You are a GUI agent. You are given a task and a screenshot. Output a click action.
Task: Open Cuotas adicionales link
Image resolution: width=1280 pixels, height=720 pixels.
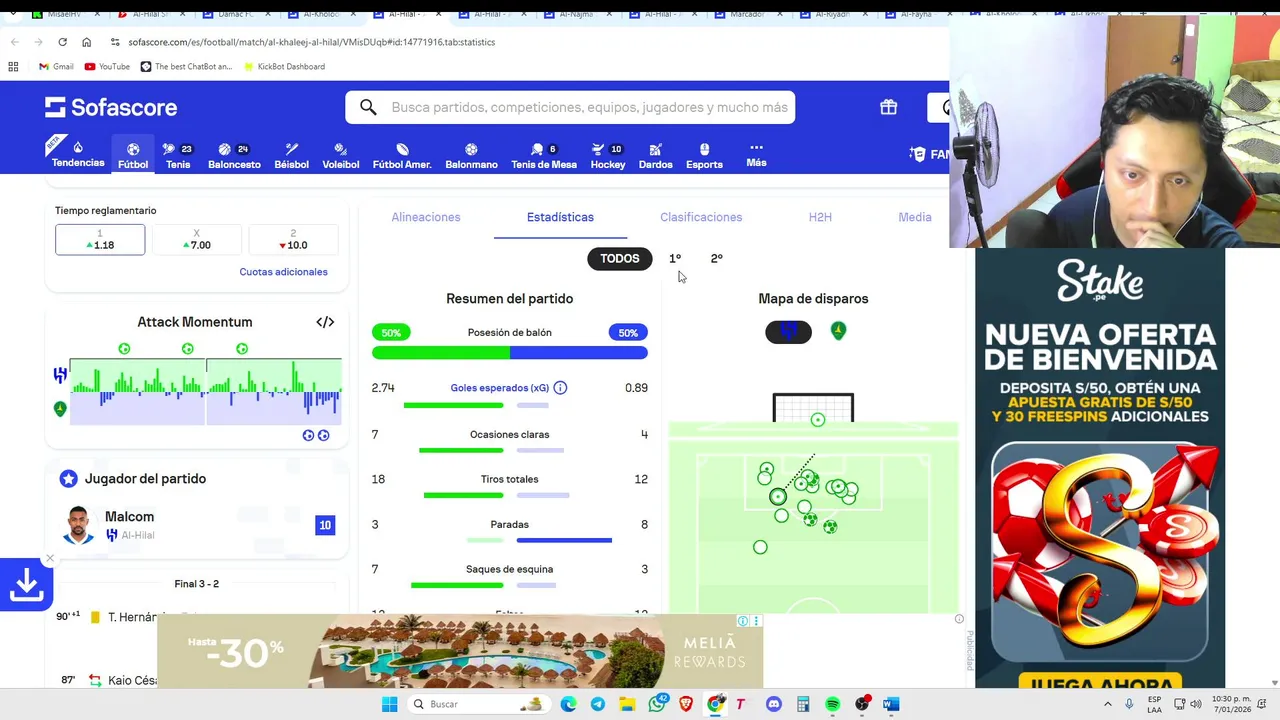283,272
